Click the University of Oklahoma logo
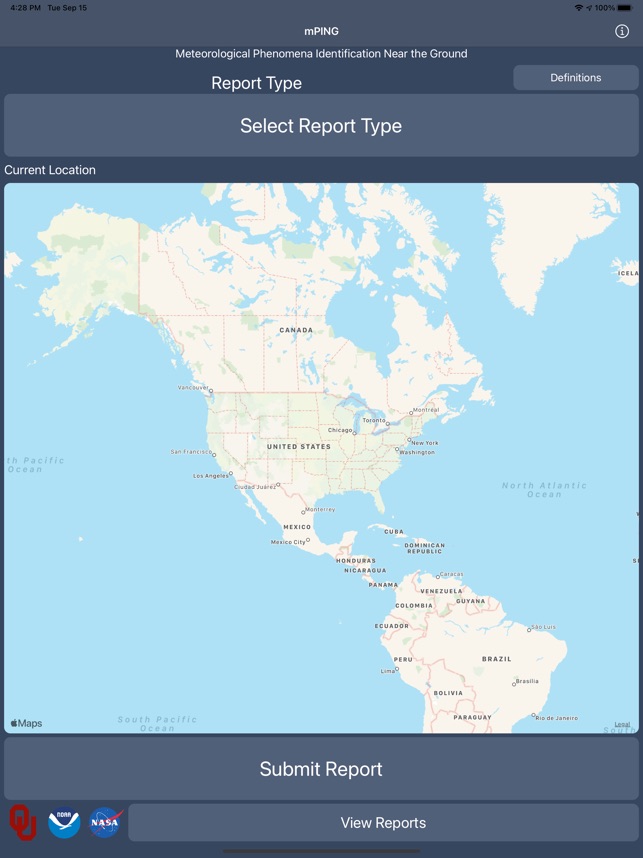Screen dimensions: 643x858 (23, 822)
